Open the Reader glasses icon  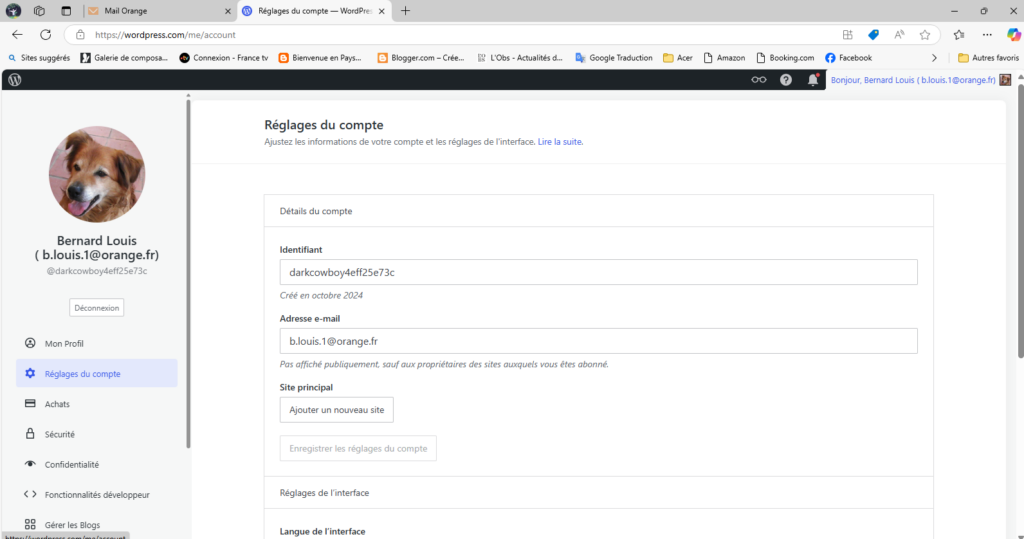click(759, 80)
